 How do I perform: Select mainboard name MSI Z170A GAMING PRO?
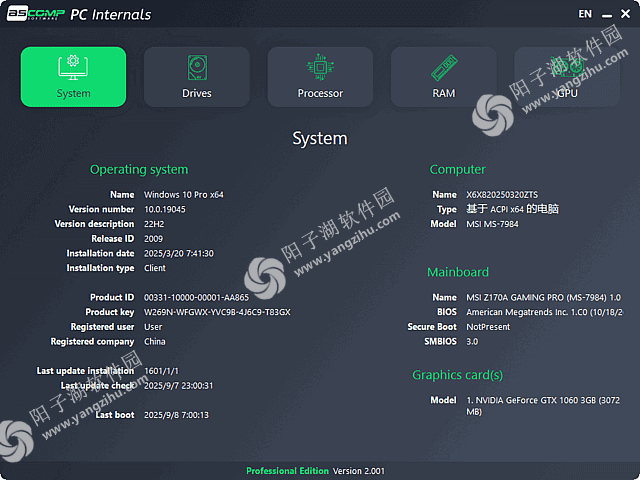544,298
